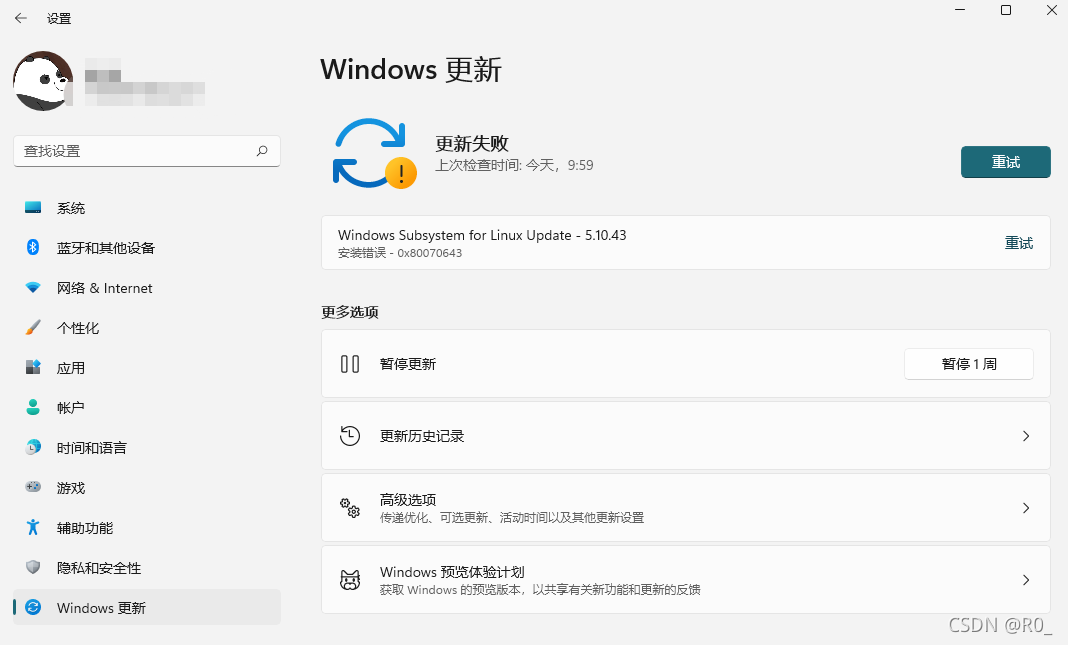The width and height of the screenshot is (1068, 645).
Task: Click the 暂停更新 label
Action: point(407,364)
